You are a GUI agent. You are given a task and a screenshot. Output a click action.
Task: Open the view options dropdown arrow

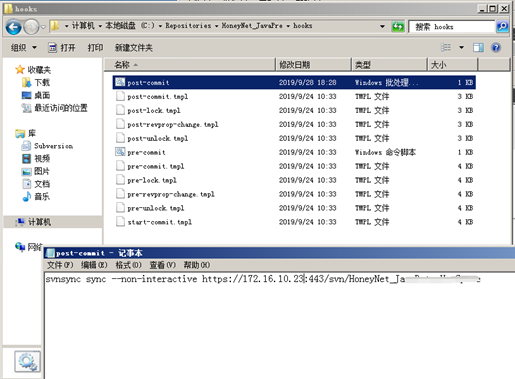pos(461,47)
